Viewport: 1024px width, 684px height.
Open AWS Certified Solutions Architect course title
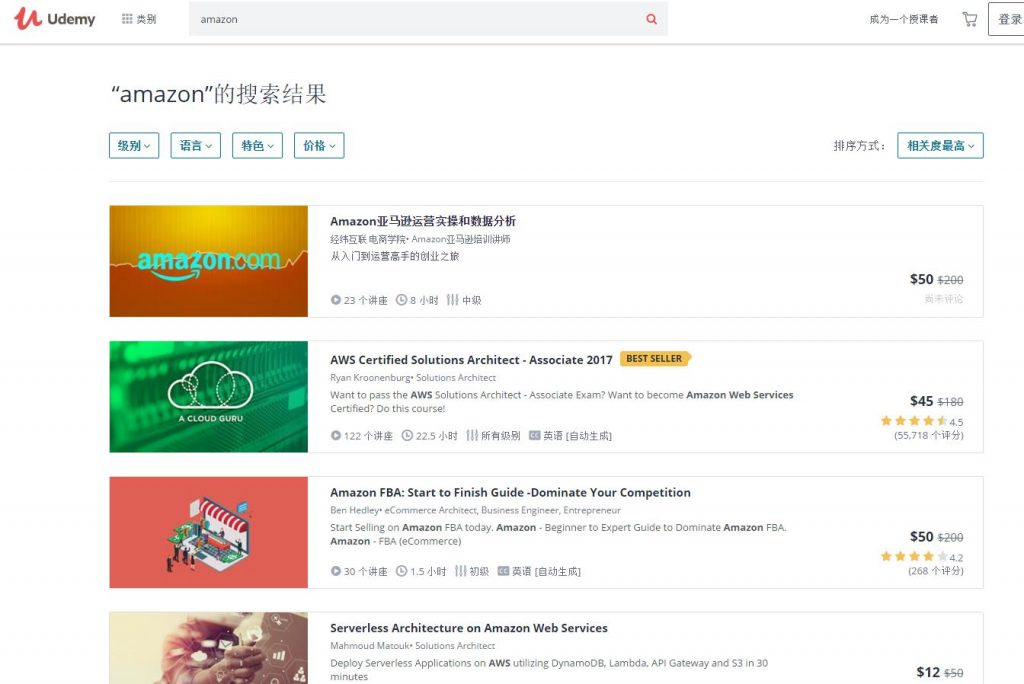[x=471, y=360]
